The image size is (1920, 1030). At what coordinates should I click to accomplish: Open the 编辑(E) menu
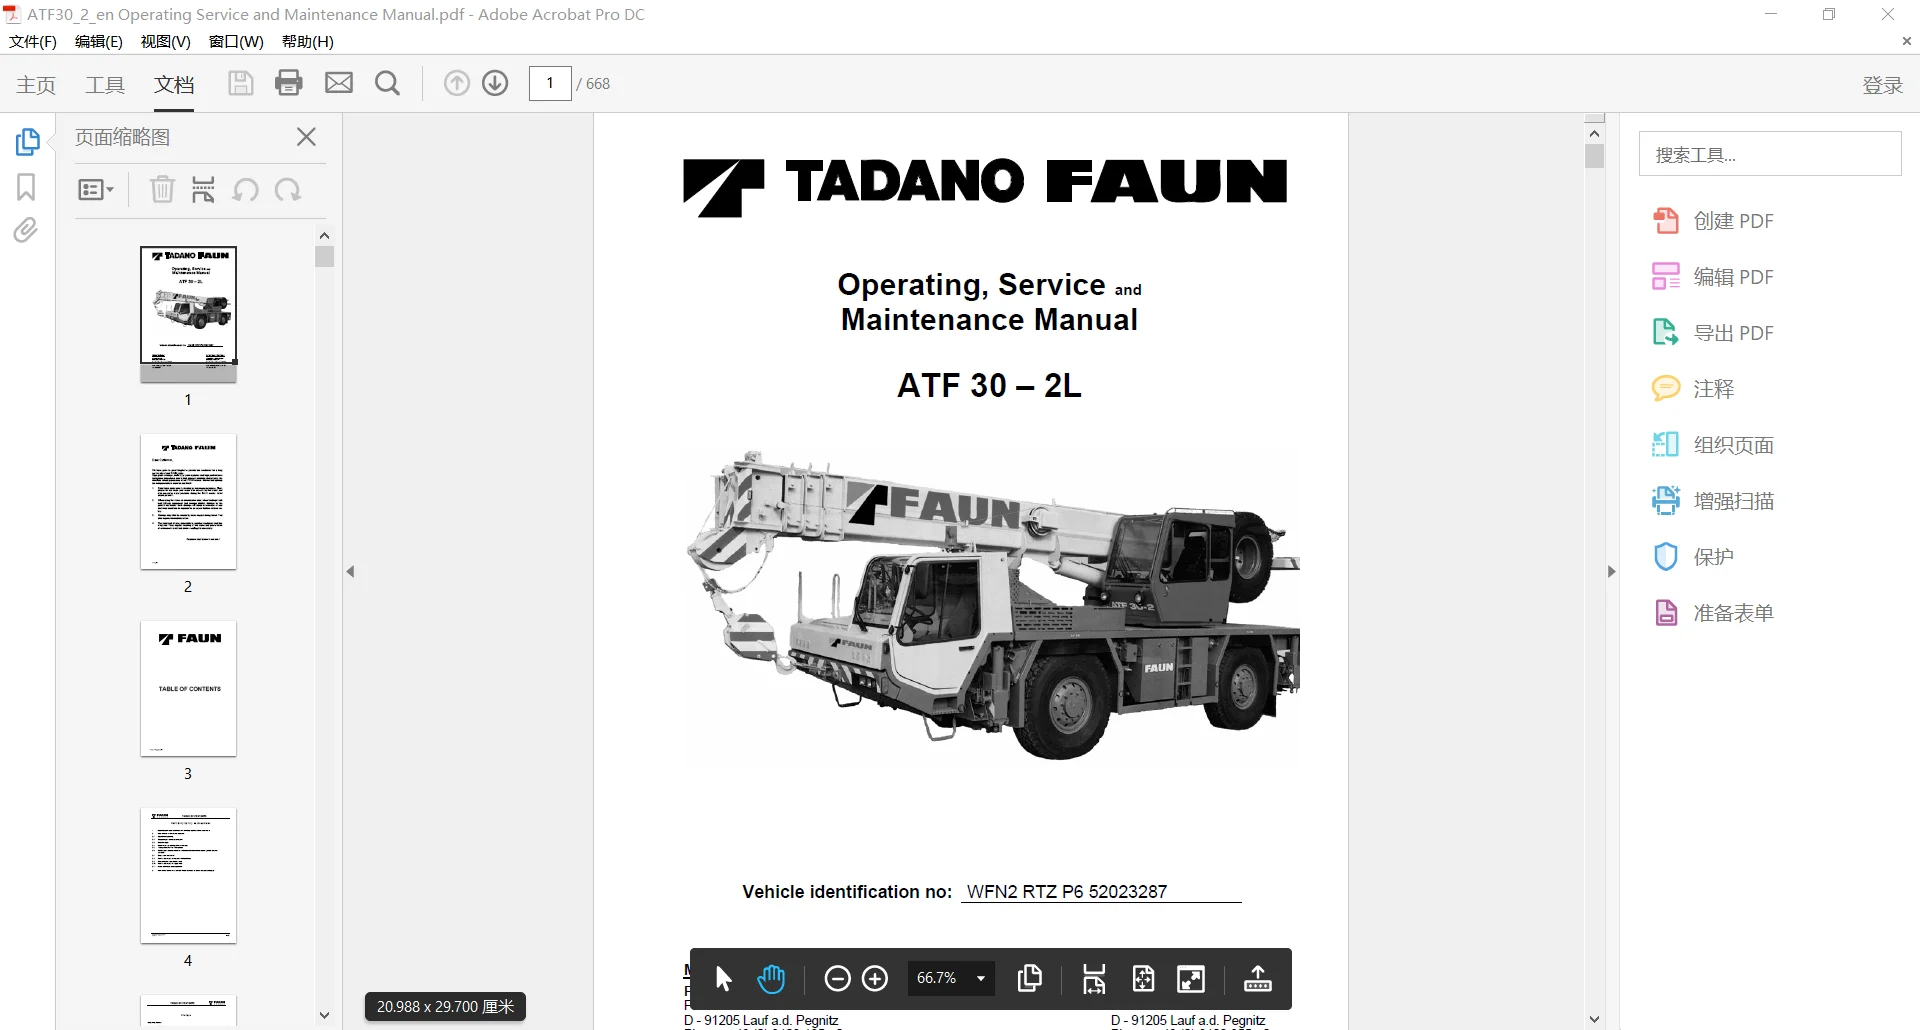coord(99,42)
